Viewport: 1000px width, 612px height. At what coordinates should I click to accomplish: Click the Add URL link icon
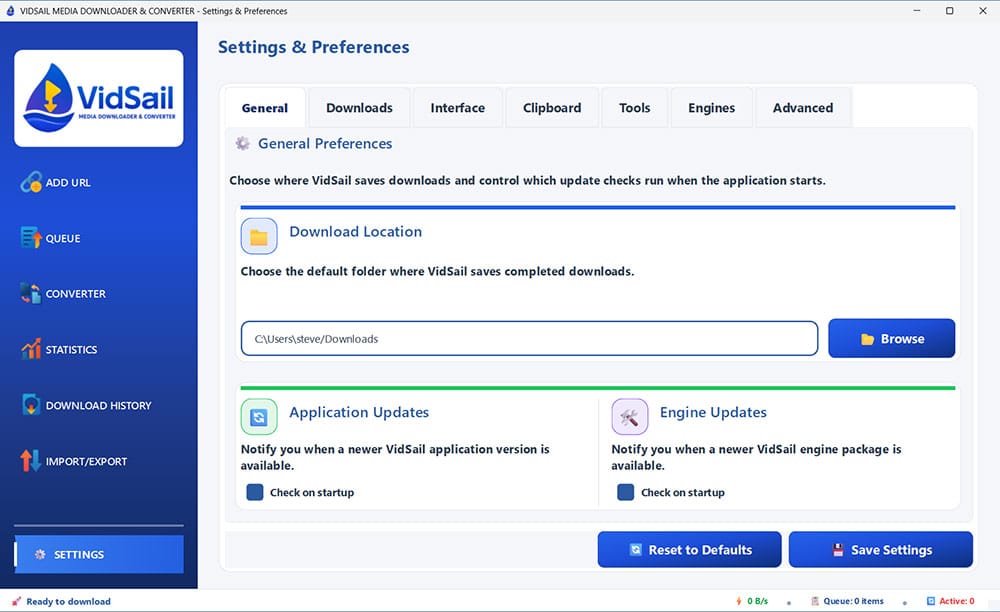click(31, 182)
